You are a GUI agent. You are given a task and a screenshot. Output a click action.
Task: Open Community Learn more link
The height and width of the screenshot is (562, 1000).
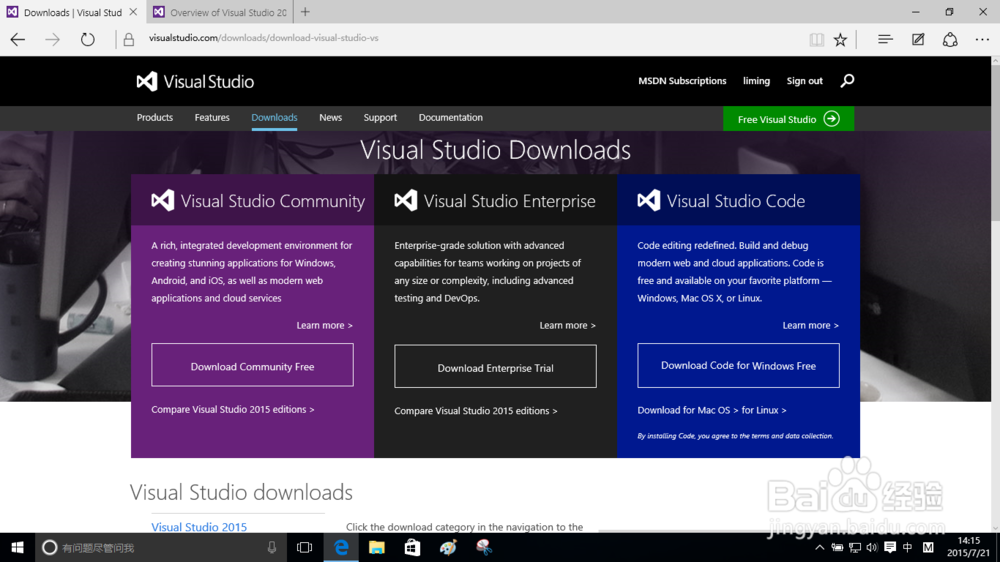click(x=324, y=325)
